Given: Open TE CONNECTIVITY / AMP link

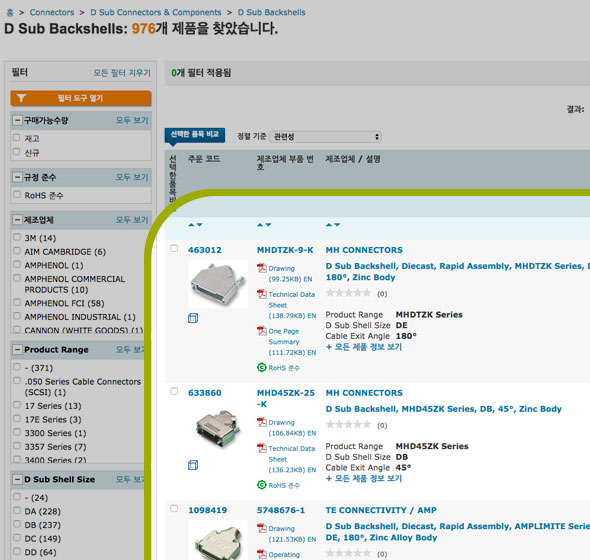Looking at the screenshot, I should pos(381,510).
